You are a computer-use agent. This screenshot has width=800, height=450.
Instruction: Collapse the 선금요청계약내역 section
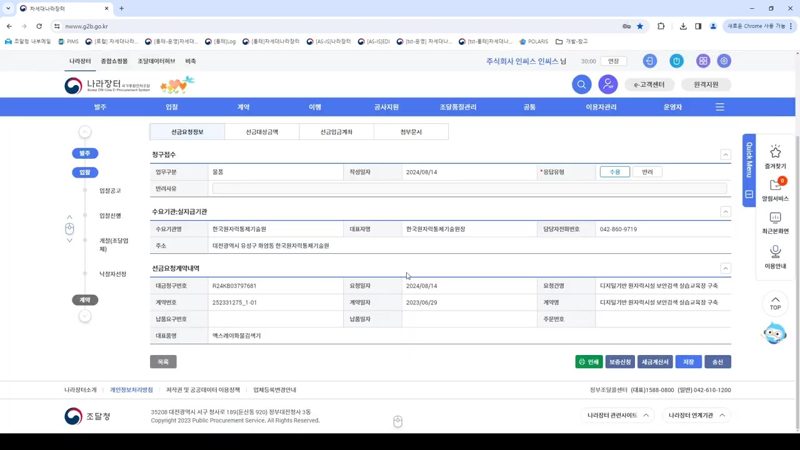pos(725,268)
